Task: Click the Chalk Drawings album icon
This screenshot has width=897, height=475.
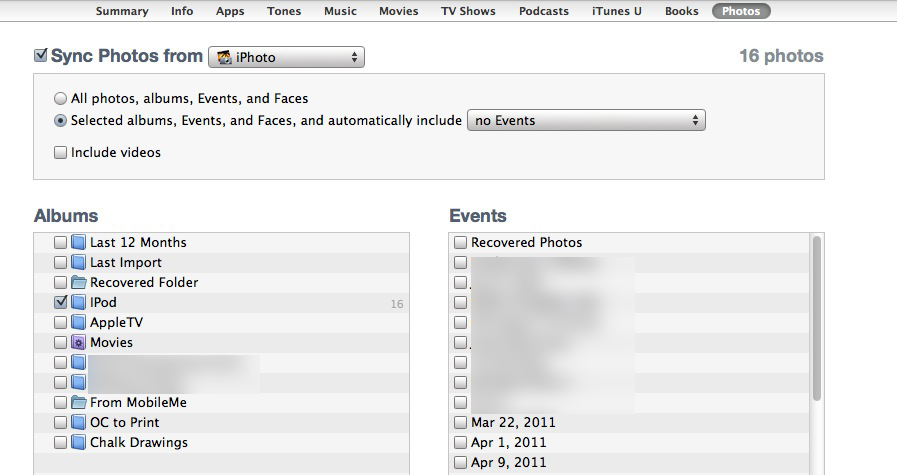Action: click(x=78, y=442)
